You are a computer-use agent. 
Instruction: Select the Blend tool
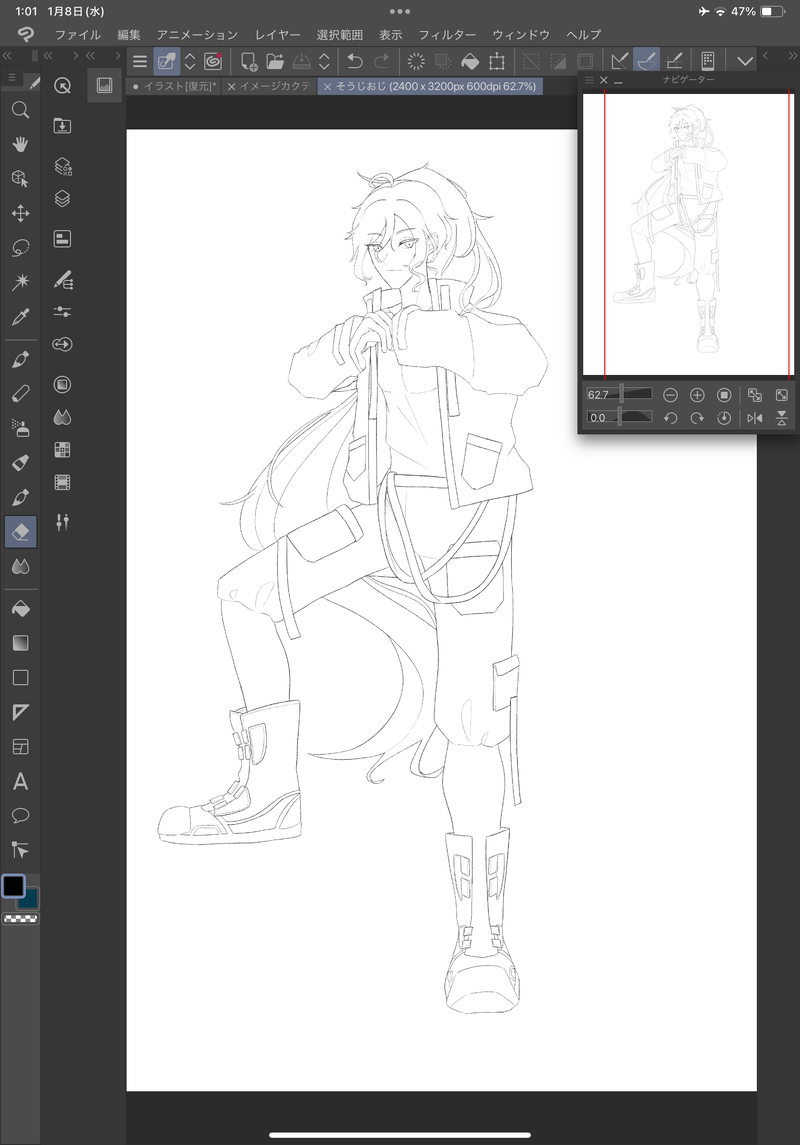coord(20,566)
